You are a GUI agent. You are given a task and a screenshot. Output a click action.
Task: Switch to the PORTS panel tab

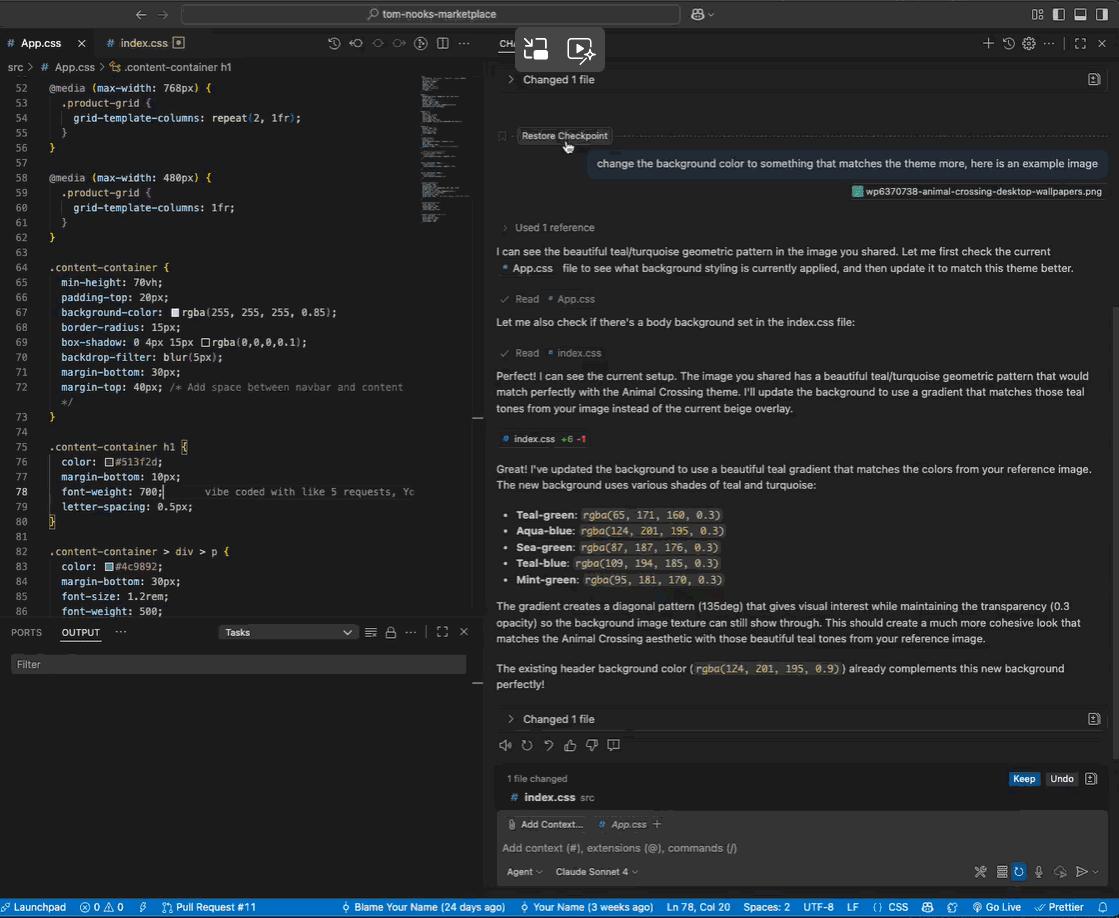[26, 631]
